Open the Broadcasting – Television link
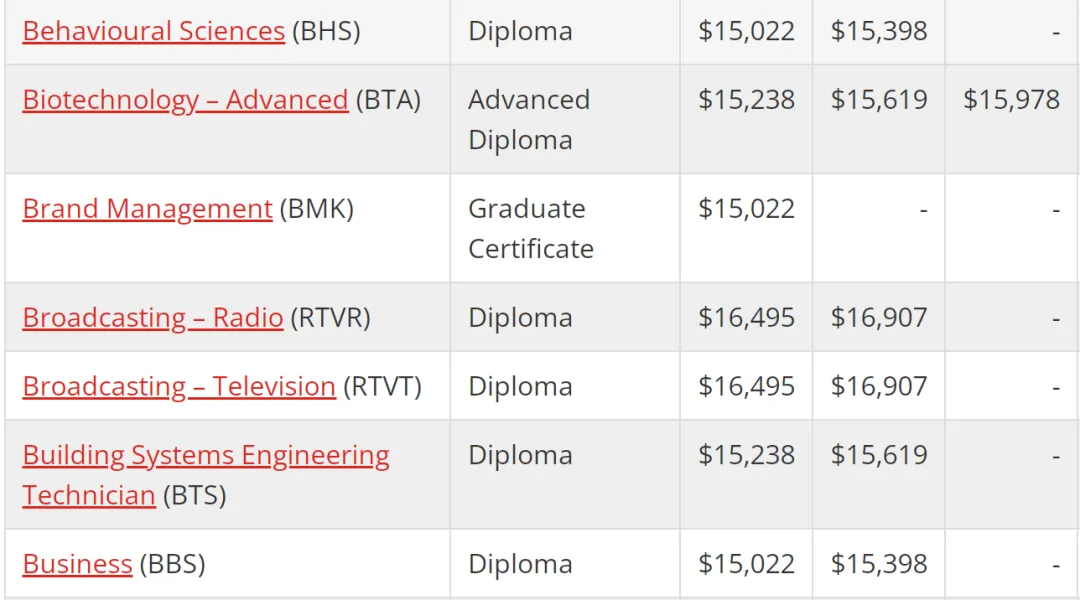The width and height of the screenshot is (1080, 600). click(x=179, y=386)
